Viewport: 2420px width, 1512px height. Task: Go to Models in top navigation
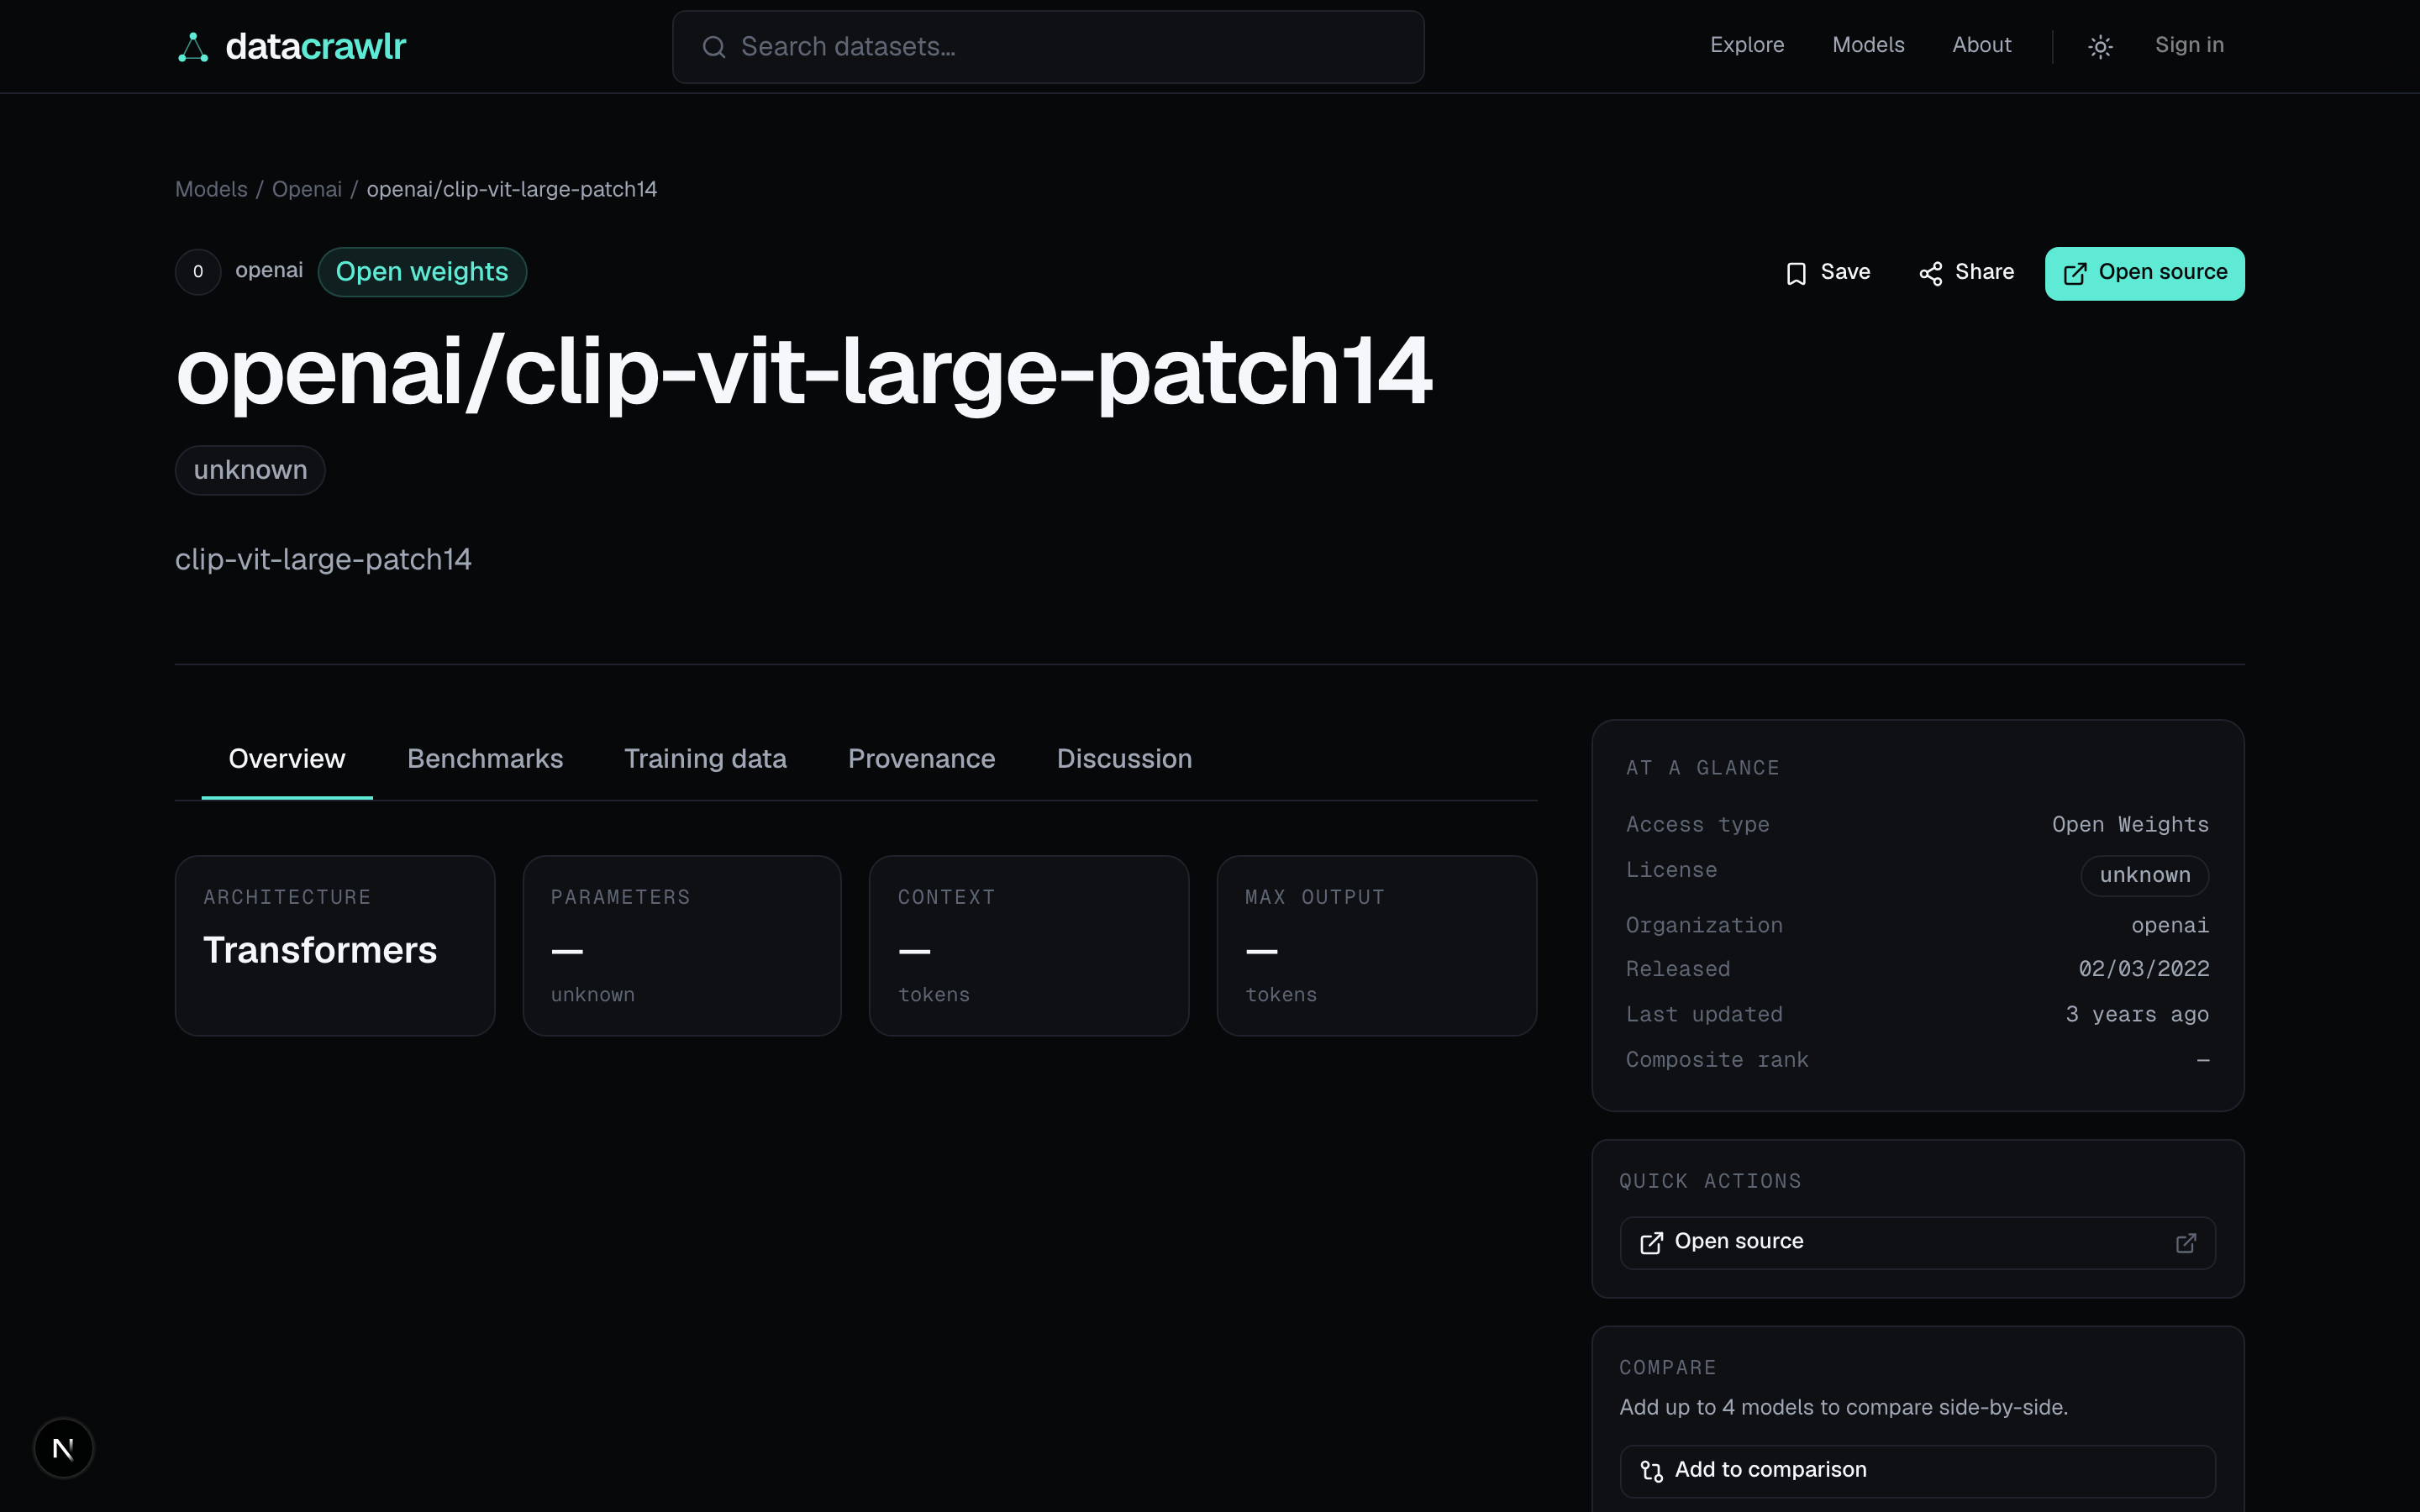[1867, 45]
